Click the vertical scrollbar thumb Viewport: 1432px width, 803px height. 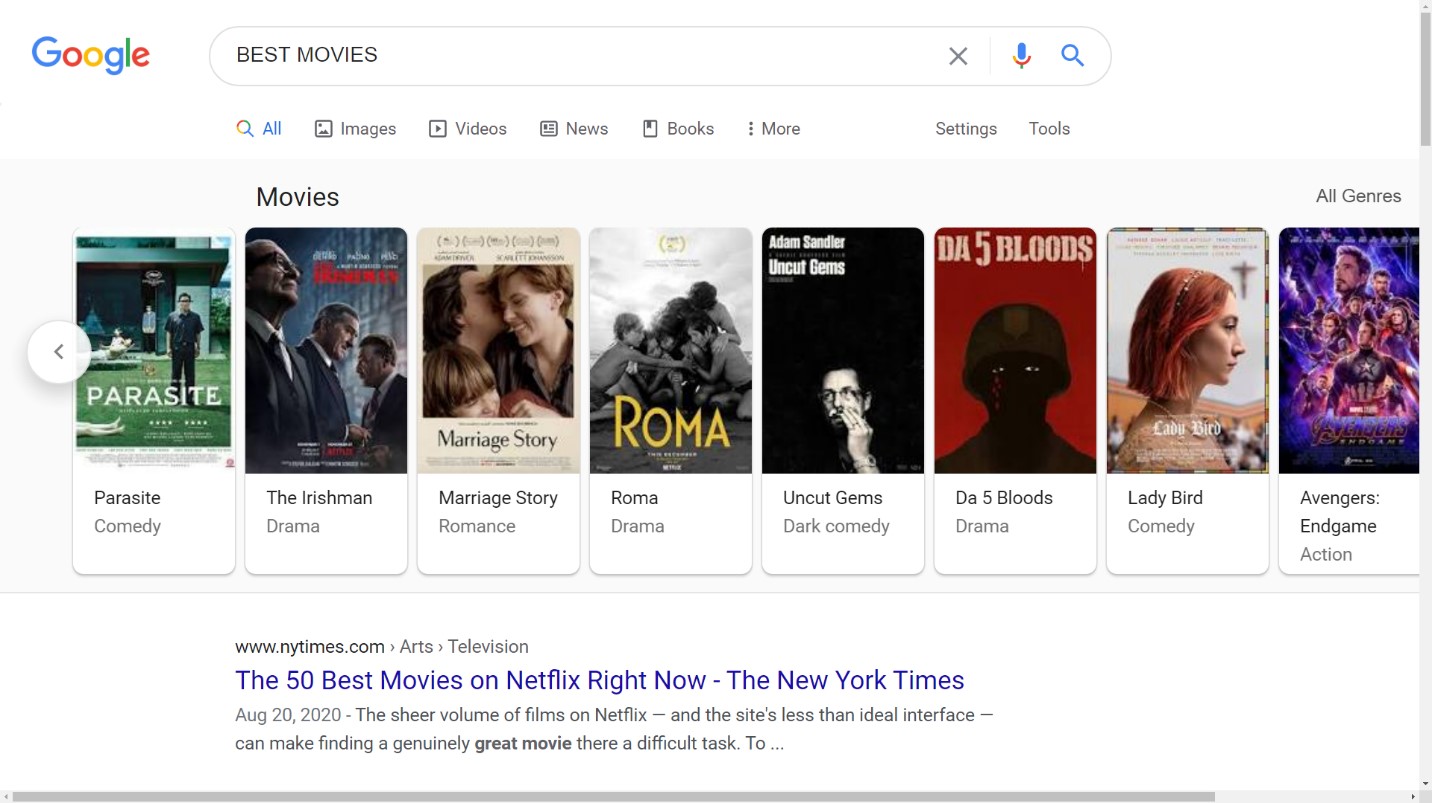coord(1425,80)
